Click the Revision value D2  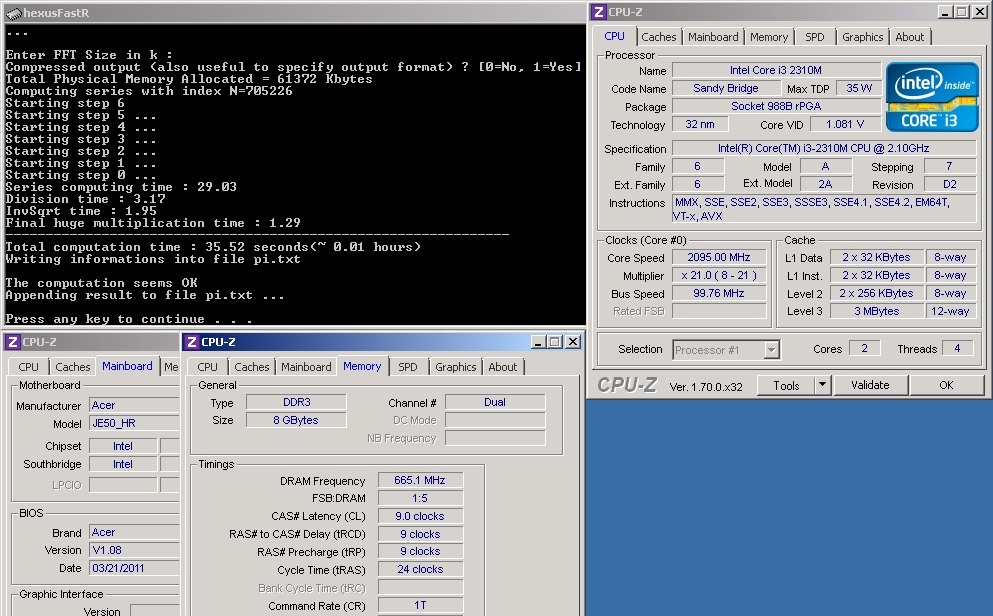pyautogui.click(x=949, y=184)
